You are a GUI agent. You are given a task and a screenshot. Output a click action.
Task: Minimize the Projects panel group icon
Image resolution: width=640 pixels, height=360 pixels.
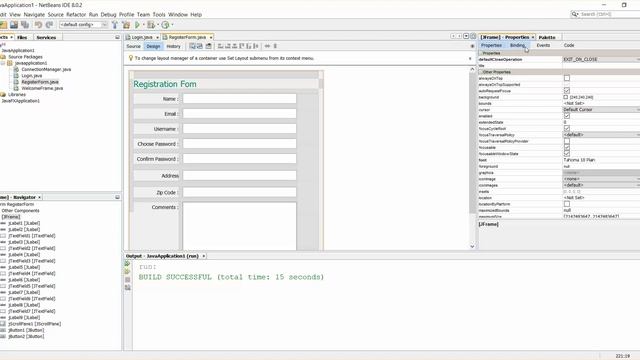pos(117,37)
